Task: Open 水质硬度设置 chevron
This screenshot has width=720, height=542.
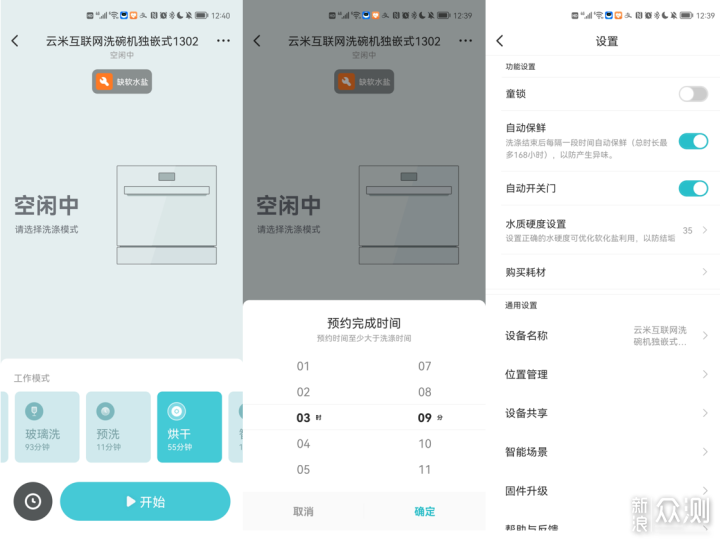Action: point(705,230)
